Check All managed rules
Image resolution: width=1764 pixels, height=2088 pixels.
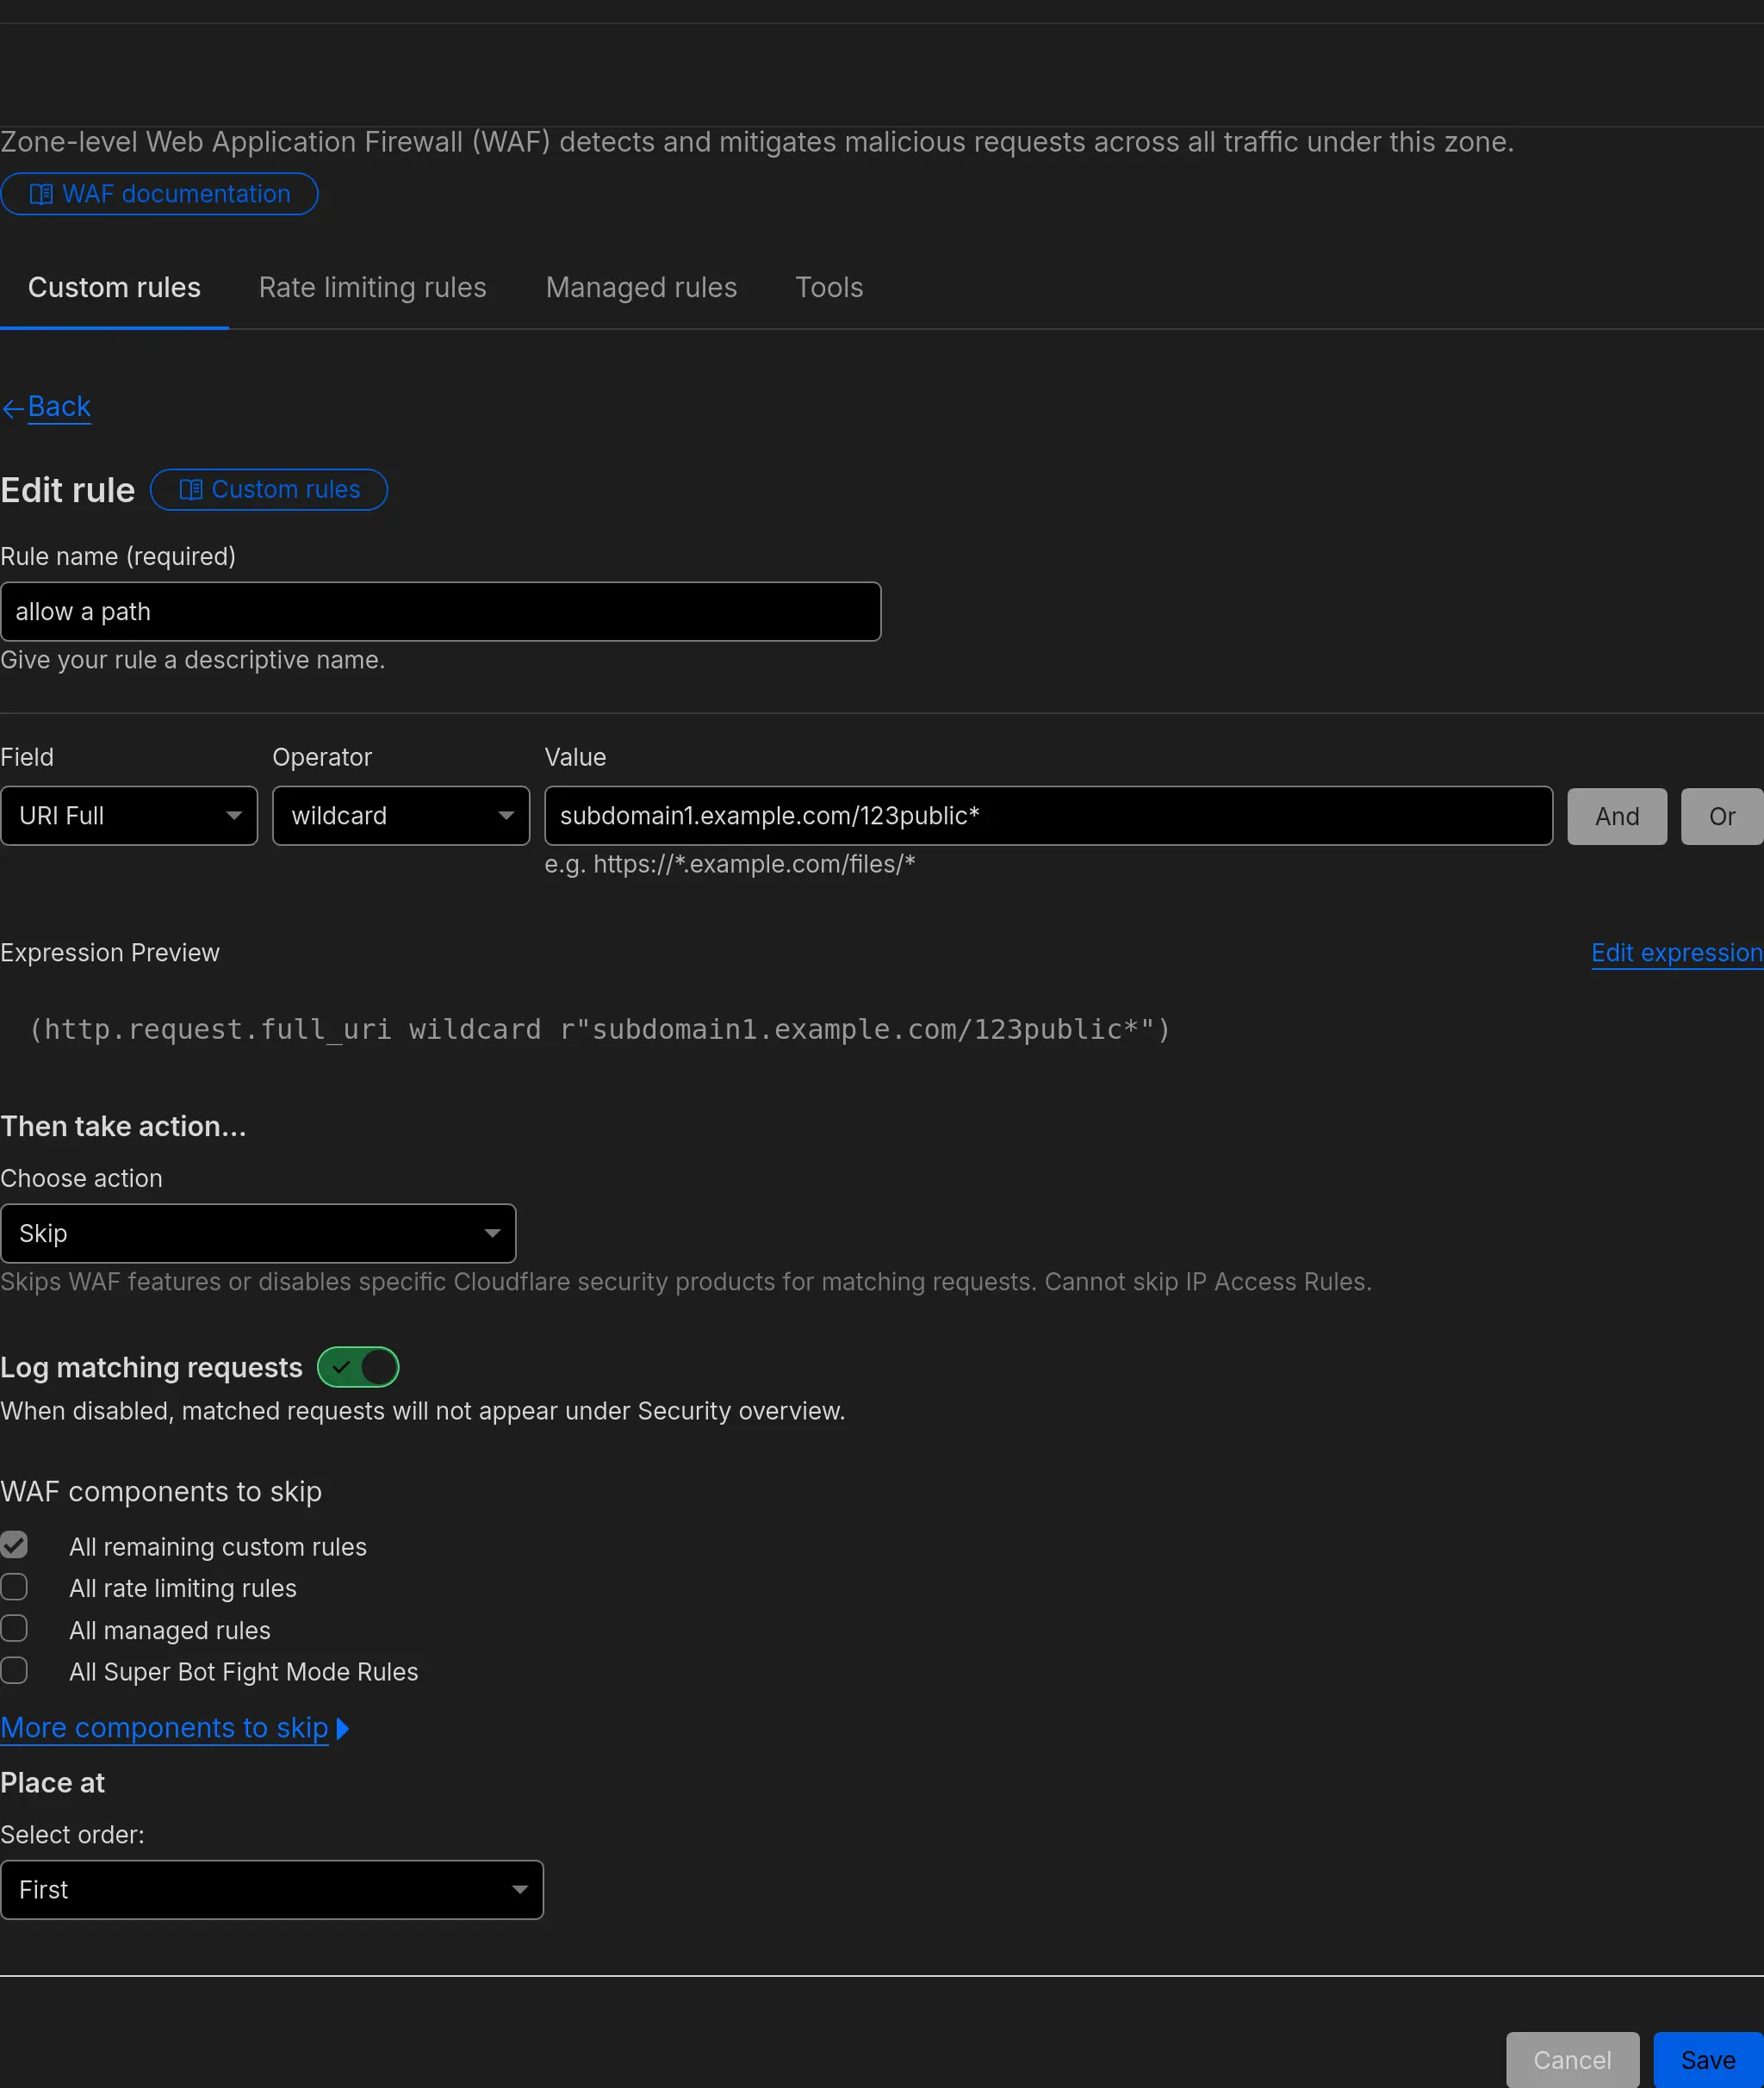(x=15, y=1629)
